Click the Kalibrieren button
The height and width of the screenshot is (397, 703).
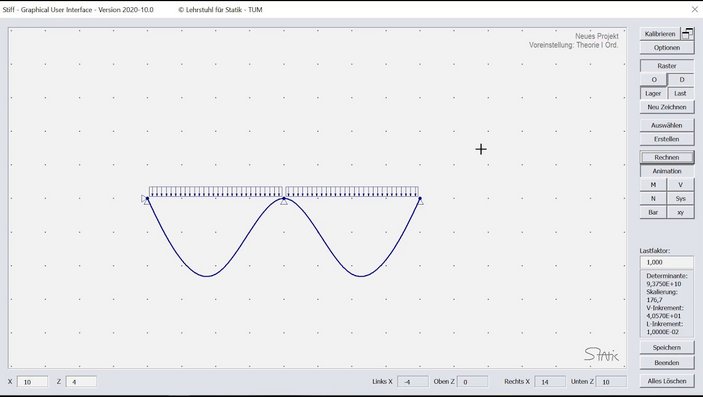pyautogui.click(x=660, y=34)
